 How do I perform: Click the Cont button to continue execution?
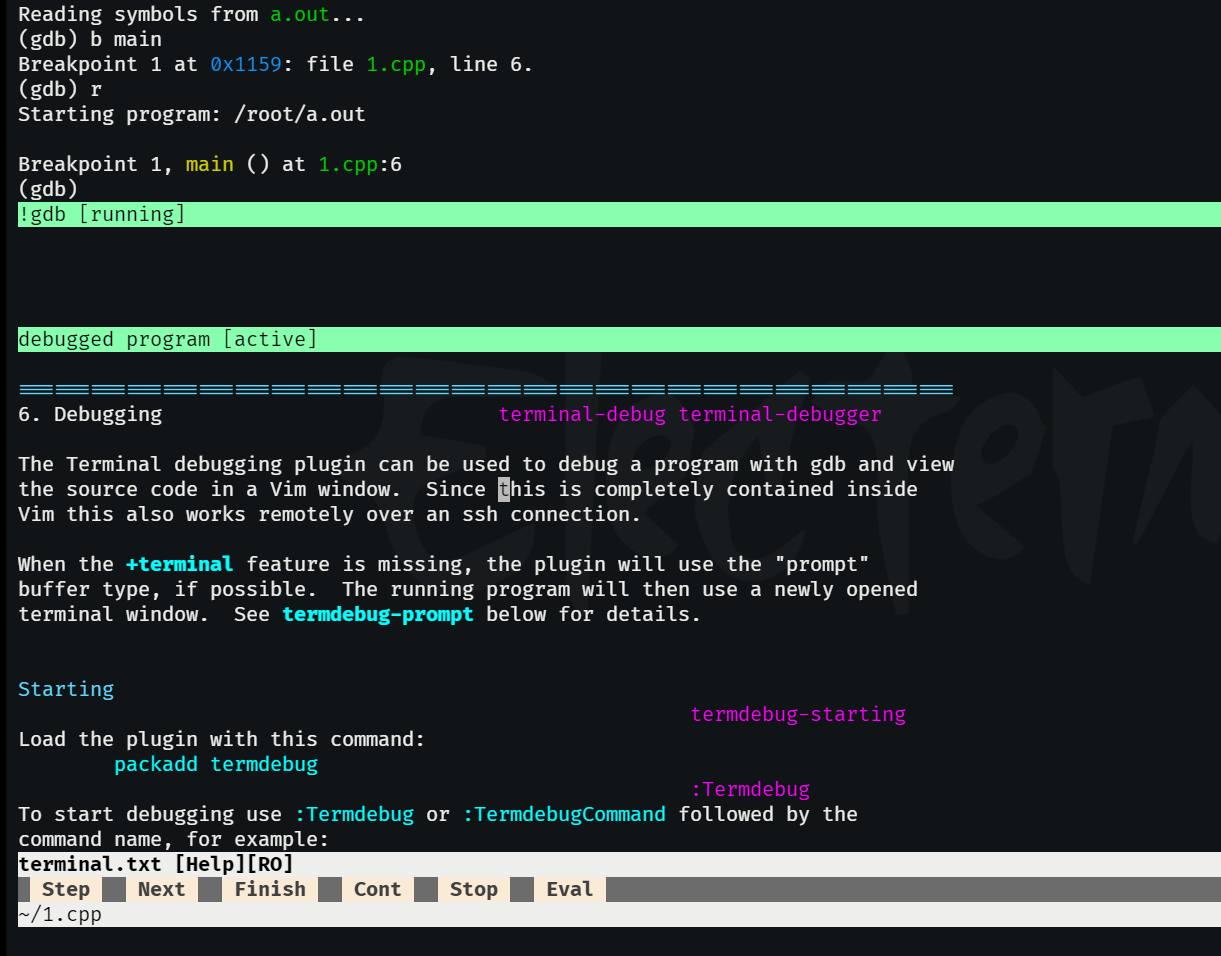click(x=377, y=889)
